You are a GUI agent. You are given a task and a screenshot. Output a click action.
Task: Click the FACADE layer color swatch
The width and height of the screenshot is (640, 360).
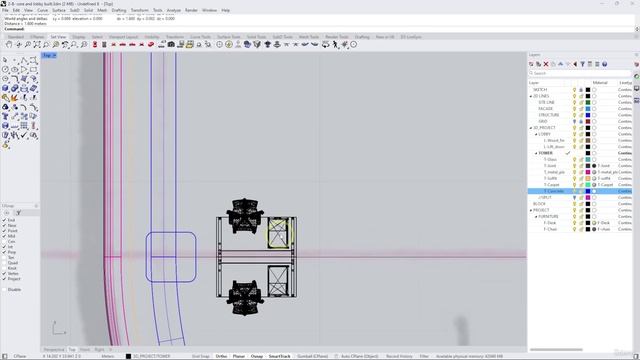click(x=588, y=109)
